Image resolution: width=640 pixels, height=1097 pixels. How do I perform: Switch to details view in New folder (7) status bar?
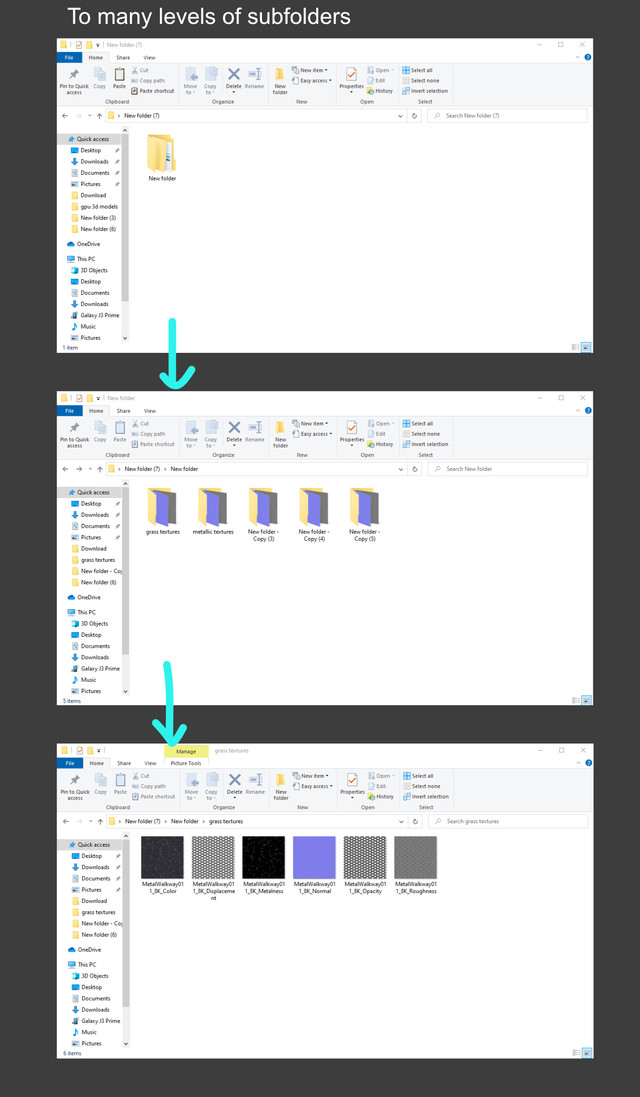point(576,347)
